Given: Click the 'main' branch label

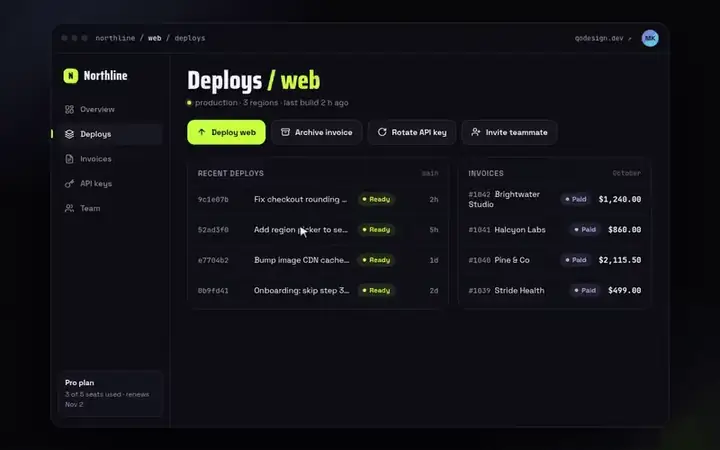Looking at the screenshot, I should 430,174.
